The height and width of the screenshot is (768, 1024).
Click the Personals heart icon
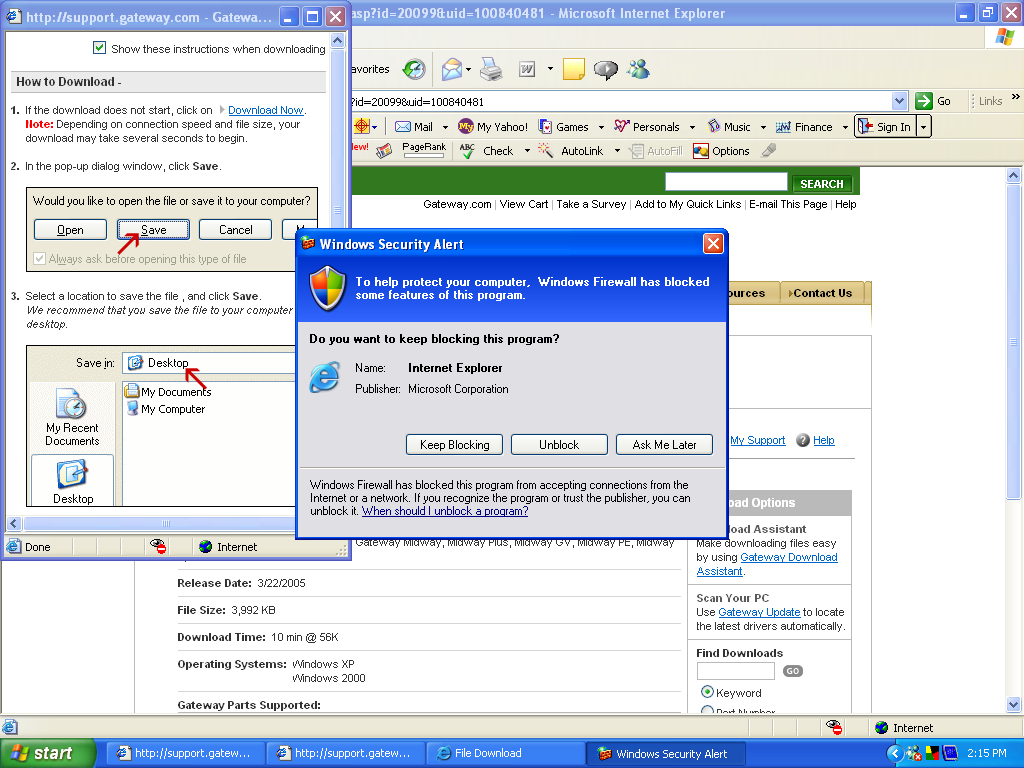(622, 126)
